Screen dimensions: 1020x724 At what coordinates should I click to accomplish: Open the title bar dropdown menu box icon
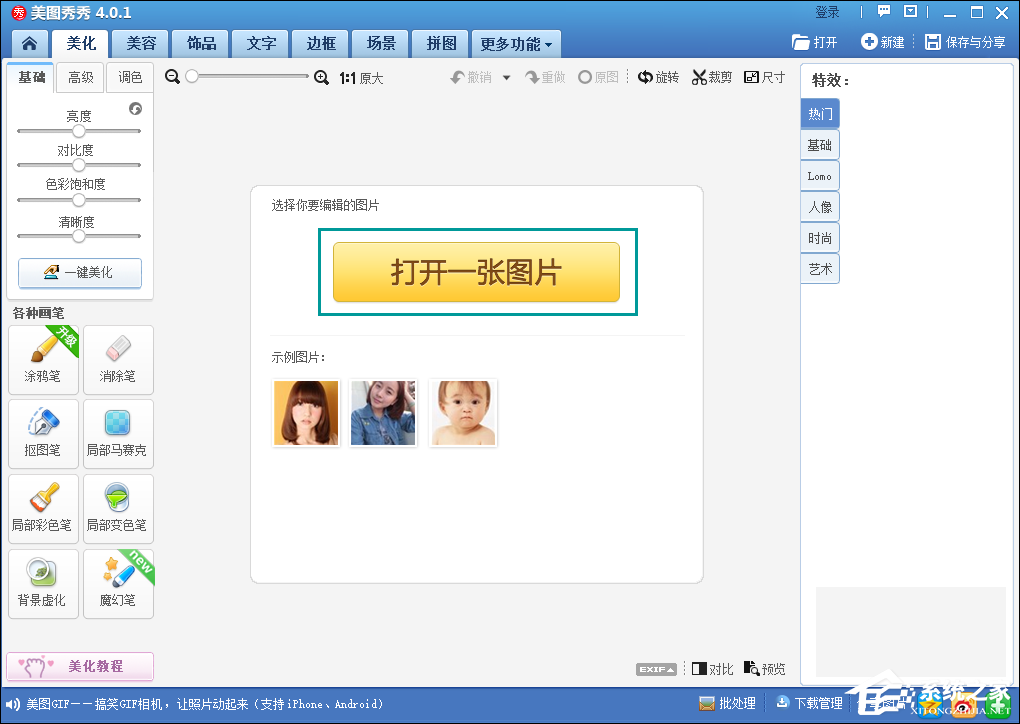click(911, 11)
